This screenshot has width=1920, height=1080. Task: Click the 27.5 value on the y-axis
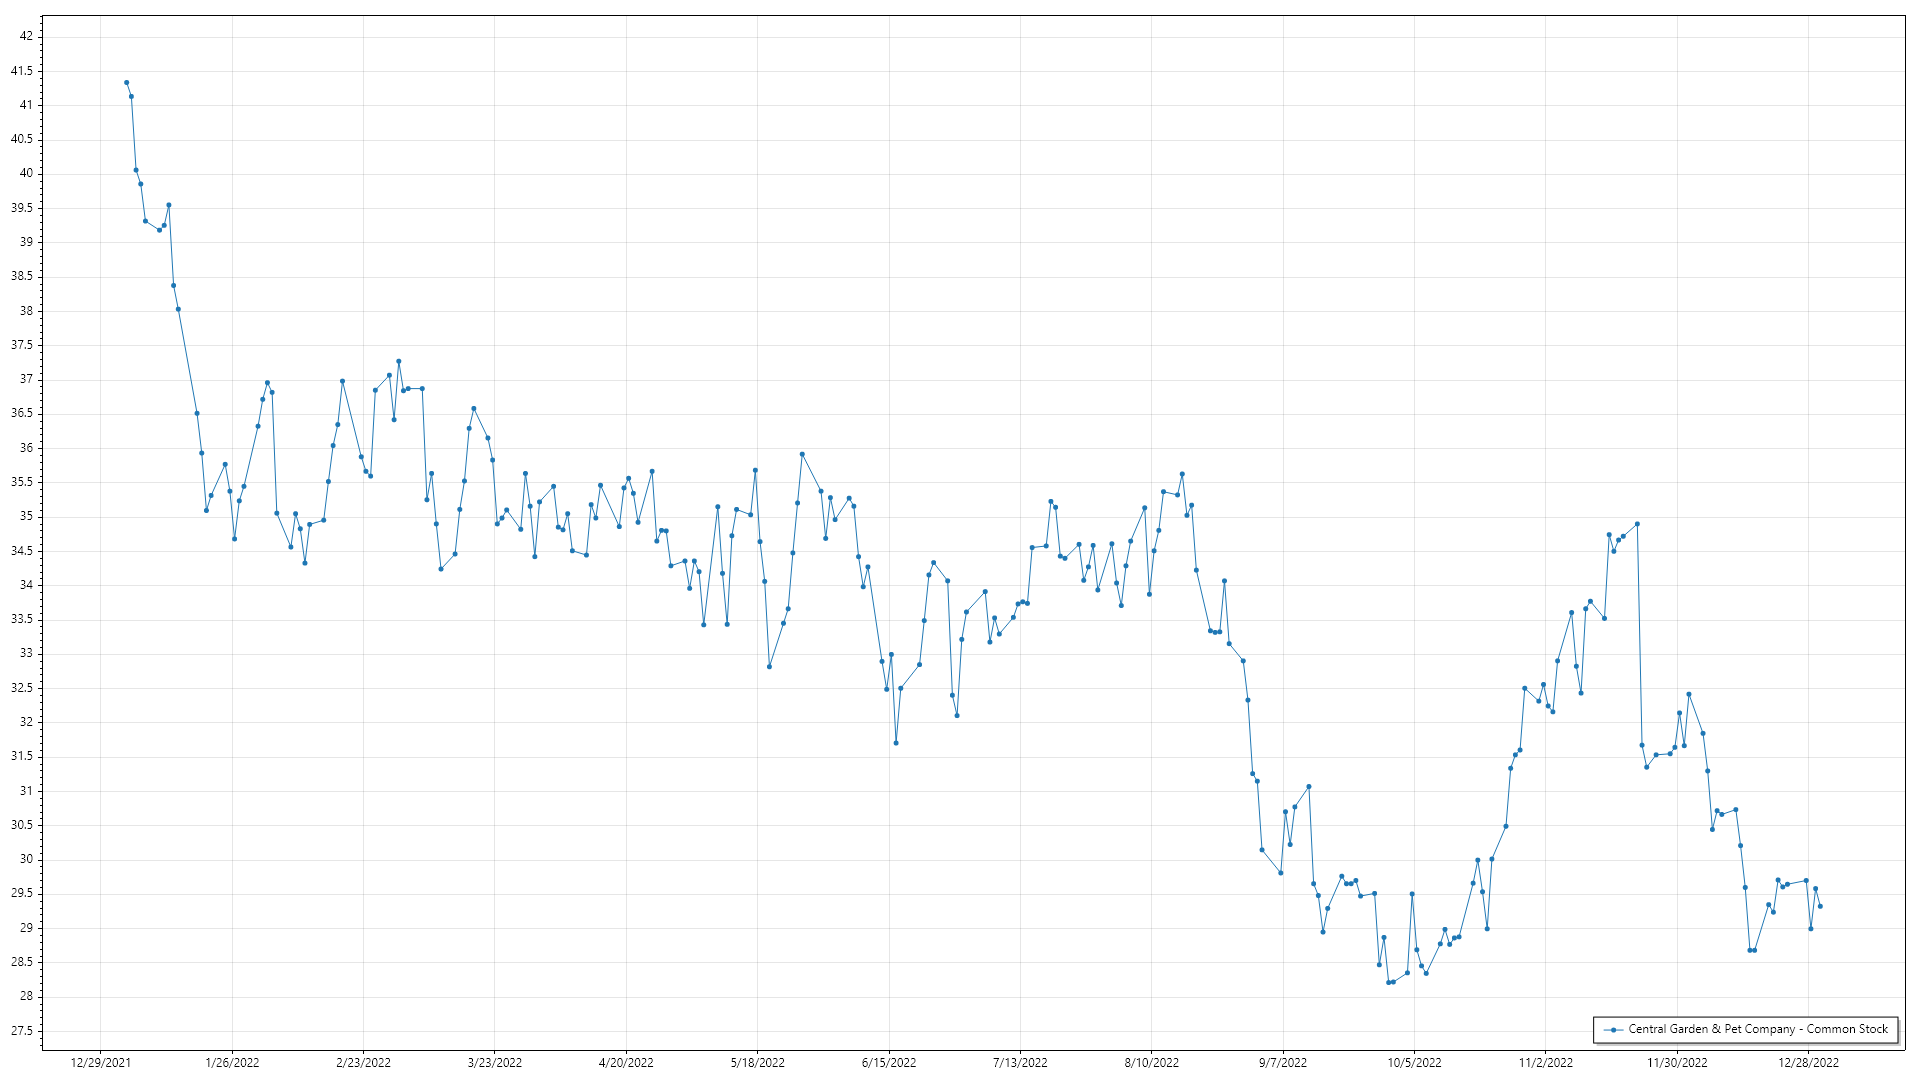tap(22, 1031)
